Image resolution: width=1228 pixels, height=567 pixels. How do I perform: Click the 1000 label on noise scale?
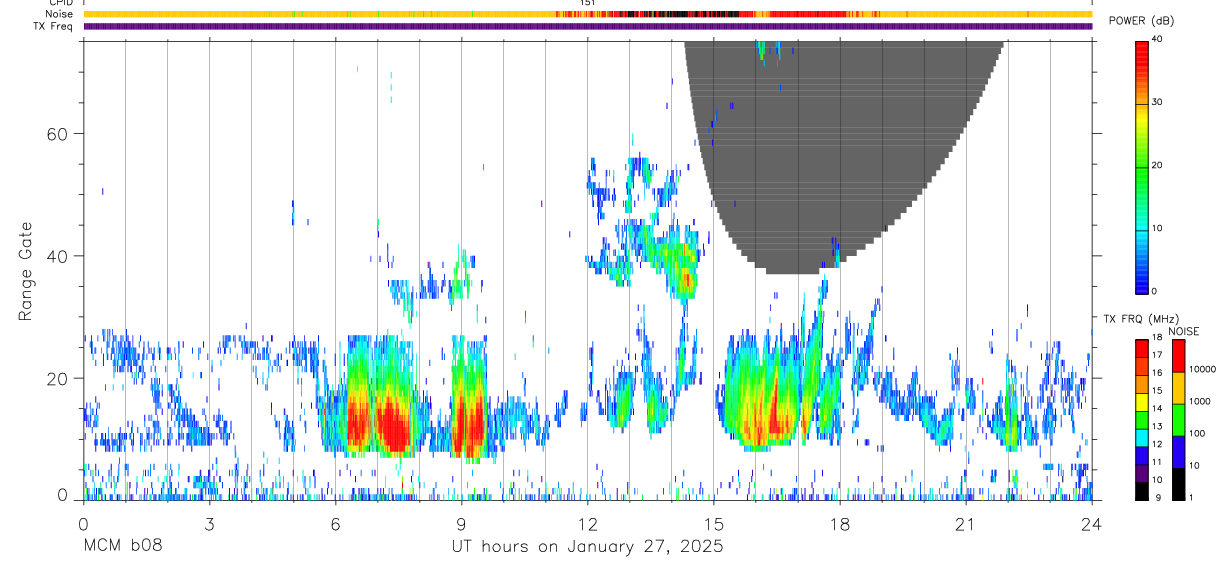1200,401
